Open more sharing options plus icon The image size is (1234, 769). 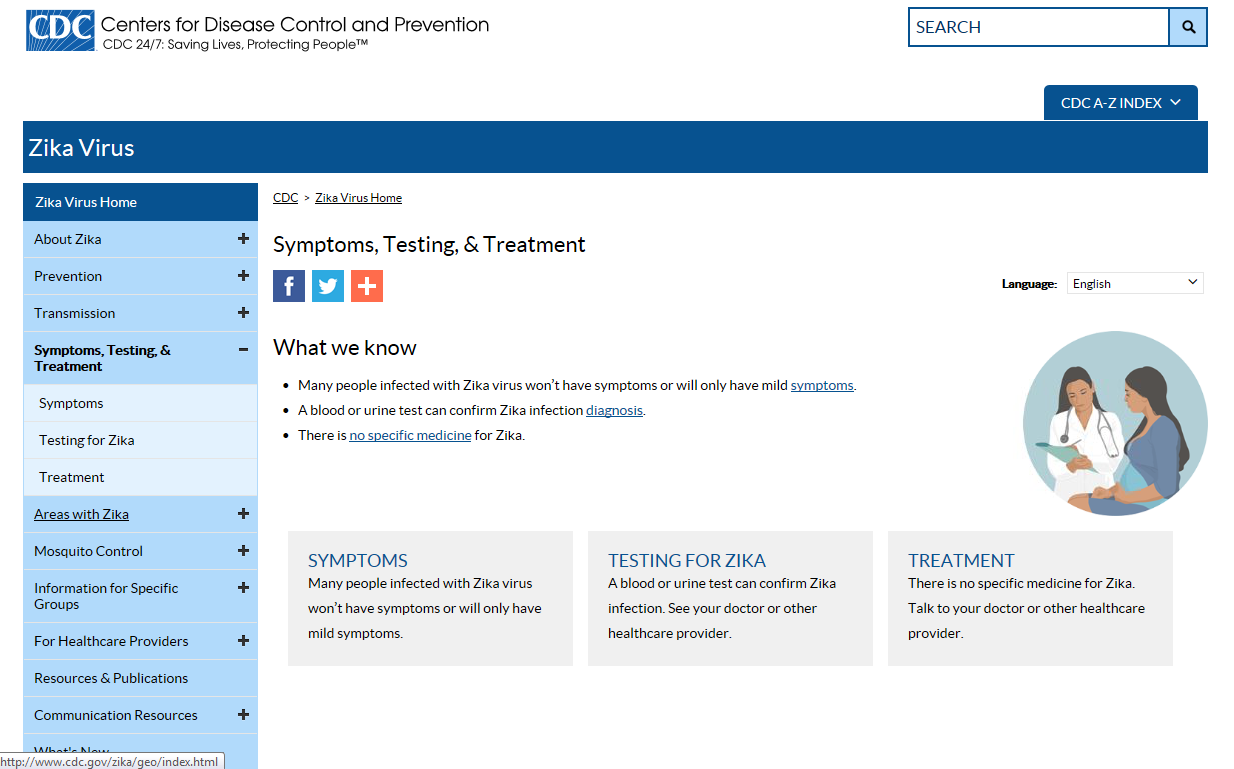367,286
